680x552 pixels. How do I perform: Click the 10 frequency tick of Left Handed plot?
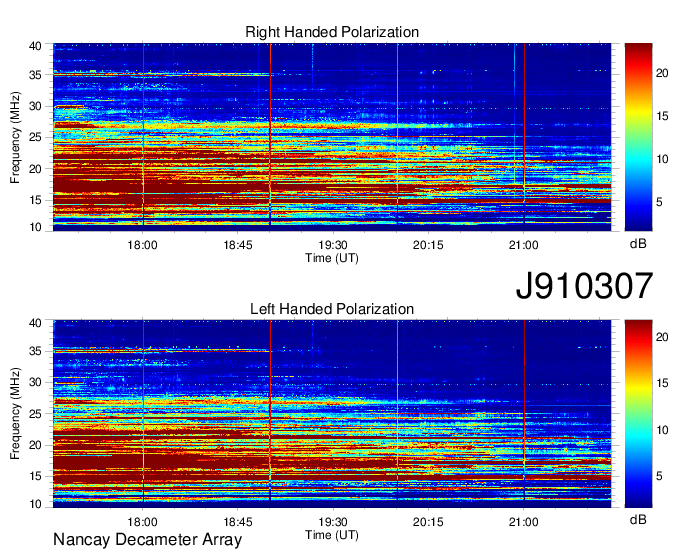pyautogui.click(x=35, y=504)
